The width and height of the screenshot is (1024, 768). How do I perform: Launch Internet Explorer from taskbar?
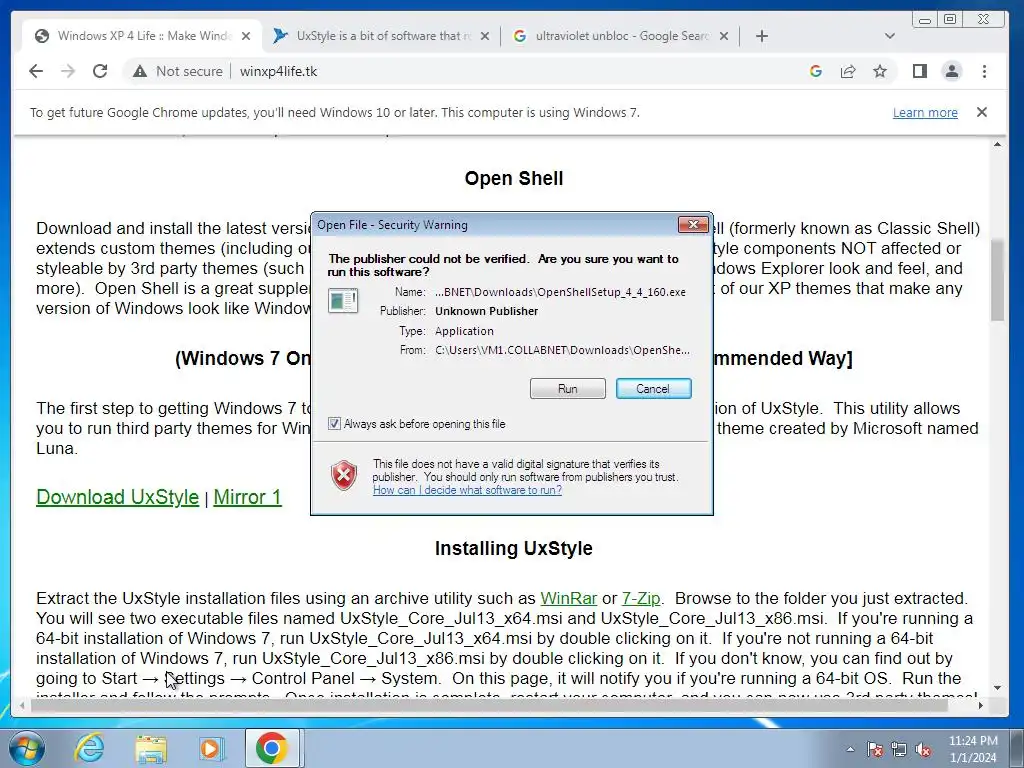[89, 748]
